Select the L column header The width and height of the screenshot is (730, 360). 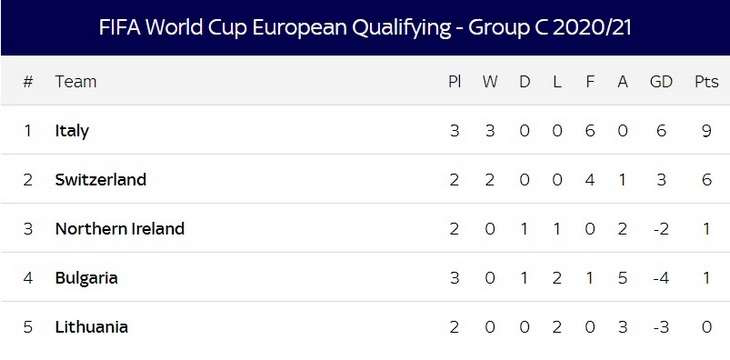click(x=557, y=82)
